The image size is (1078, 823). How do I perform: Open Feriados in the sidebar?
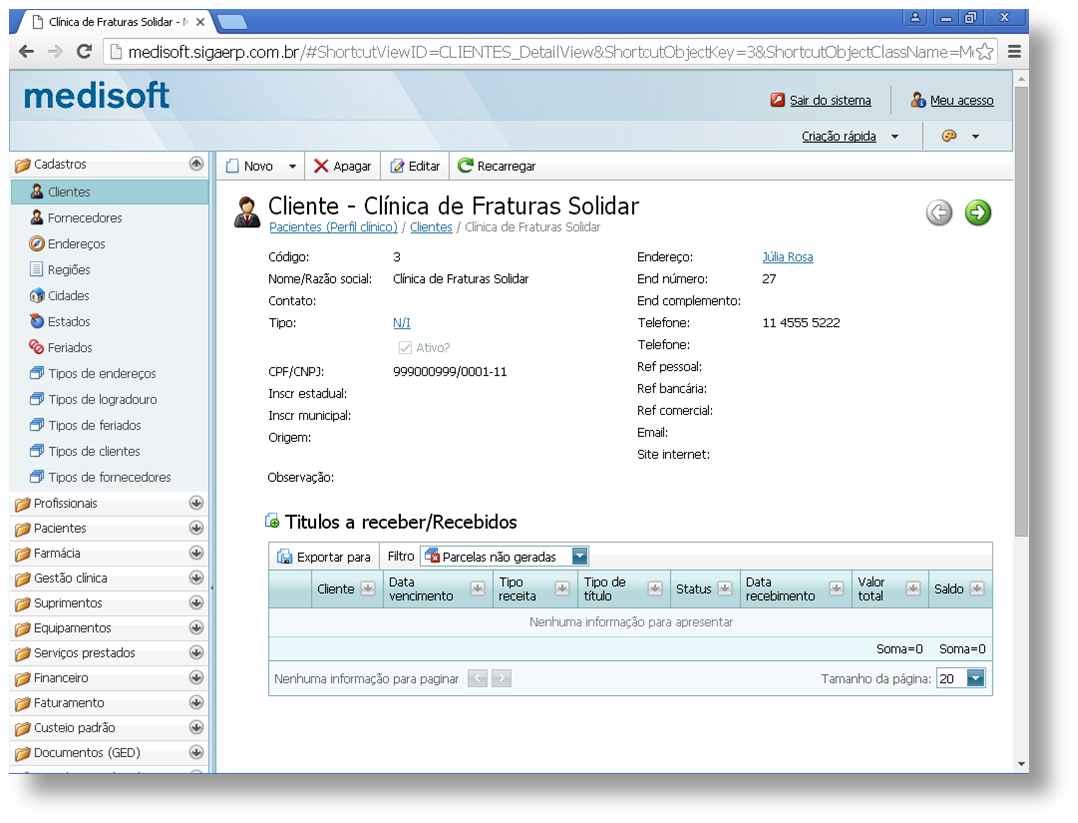tap(60, 348)
